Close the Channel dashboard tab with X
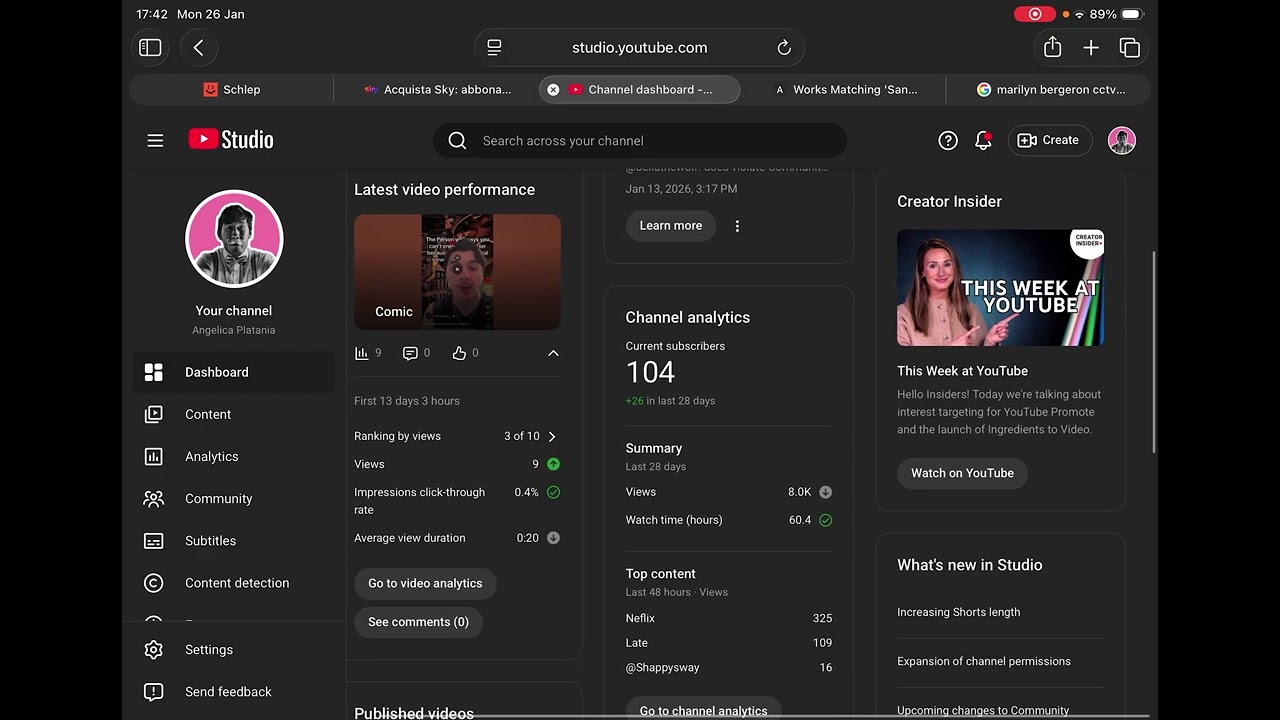This screenshot has height=720, width=1280. coord(553,90)
